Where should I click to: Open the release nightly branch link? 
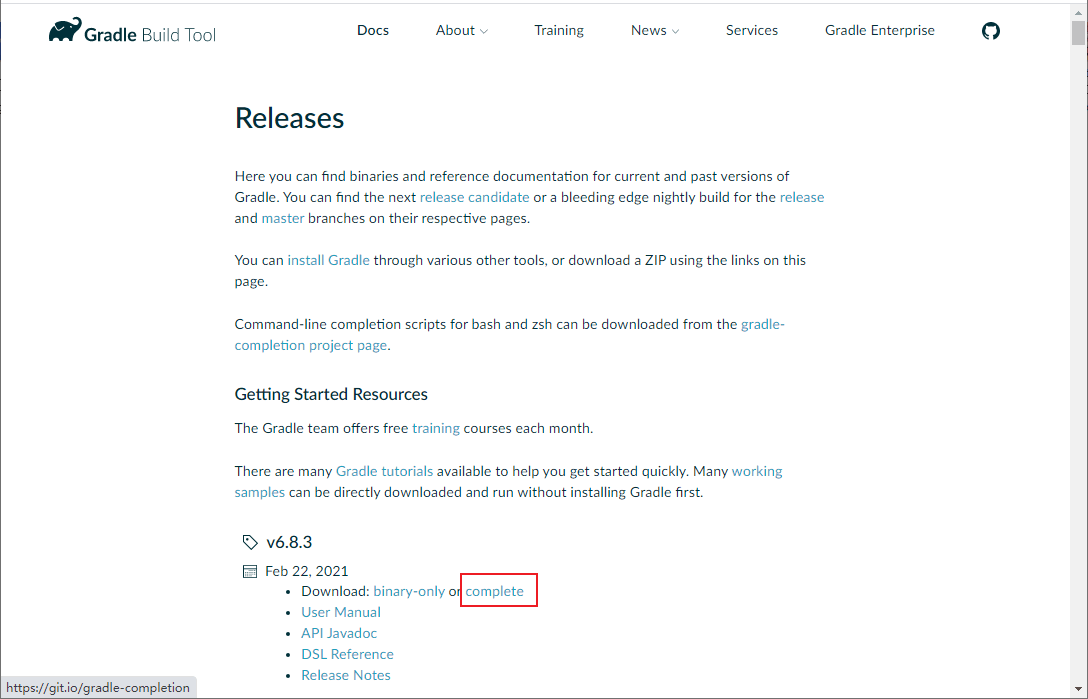[801, 197]
